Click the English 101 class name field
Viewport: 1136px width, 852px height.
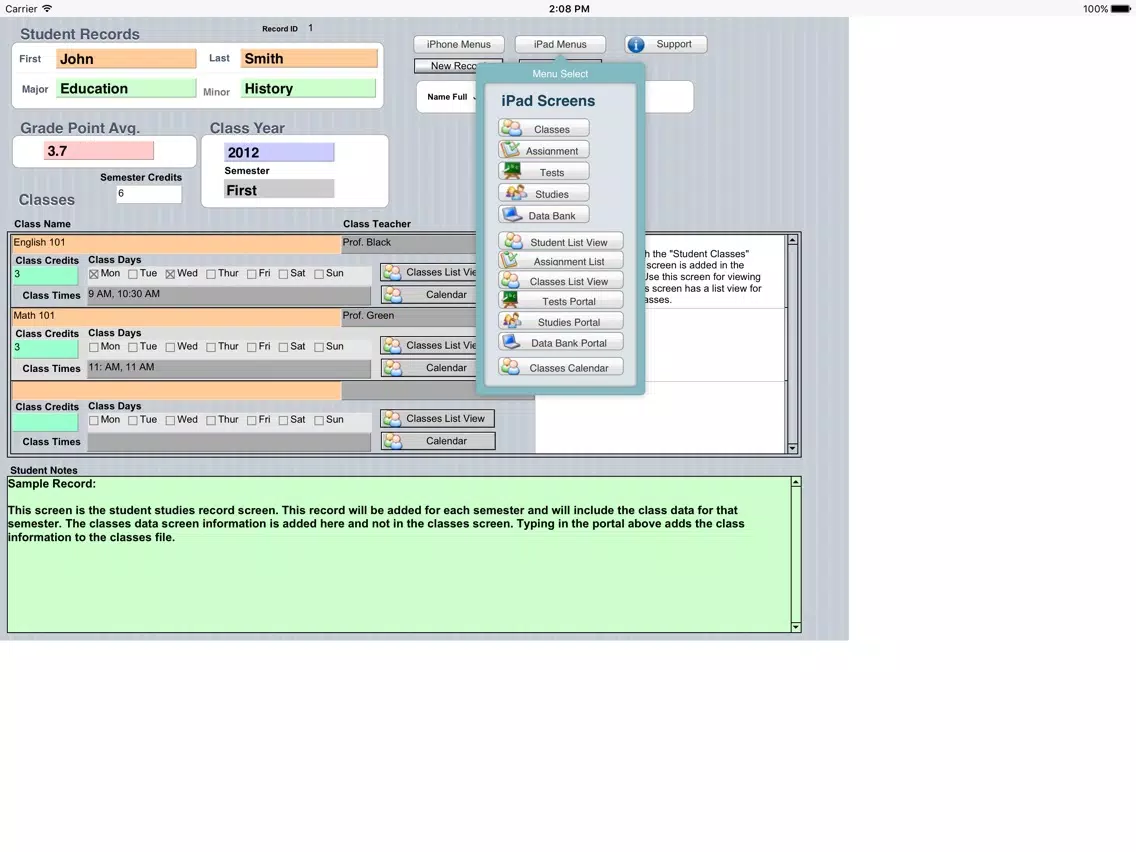[x=176, y=243]
